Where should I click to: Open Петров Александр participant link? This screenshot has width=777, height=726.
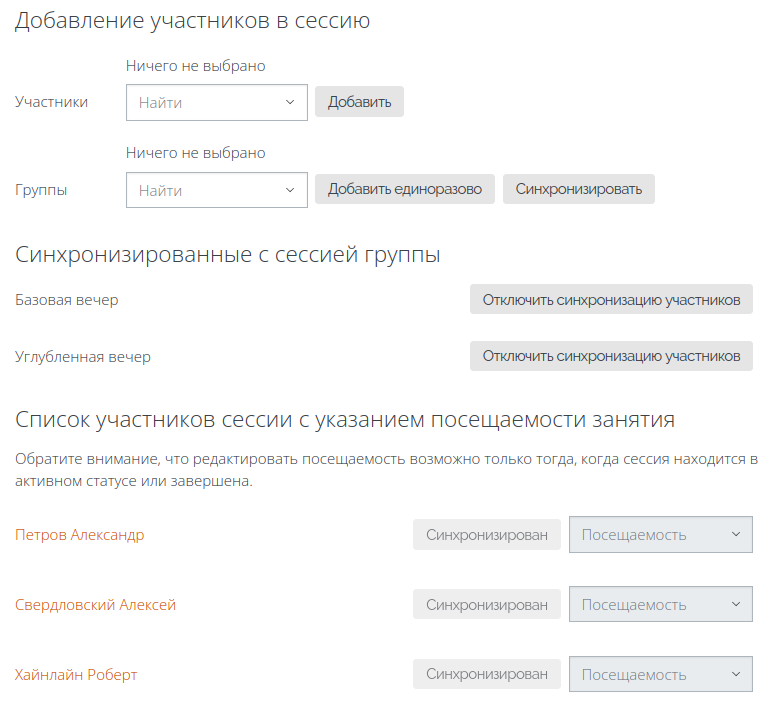pyautogui.click(x=79, y=535)
